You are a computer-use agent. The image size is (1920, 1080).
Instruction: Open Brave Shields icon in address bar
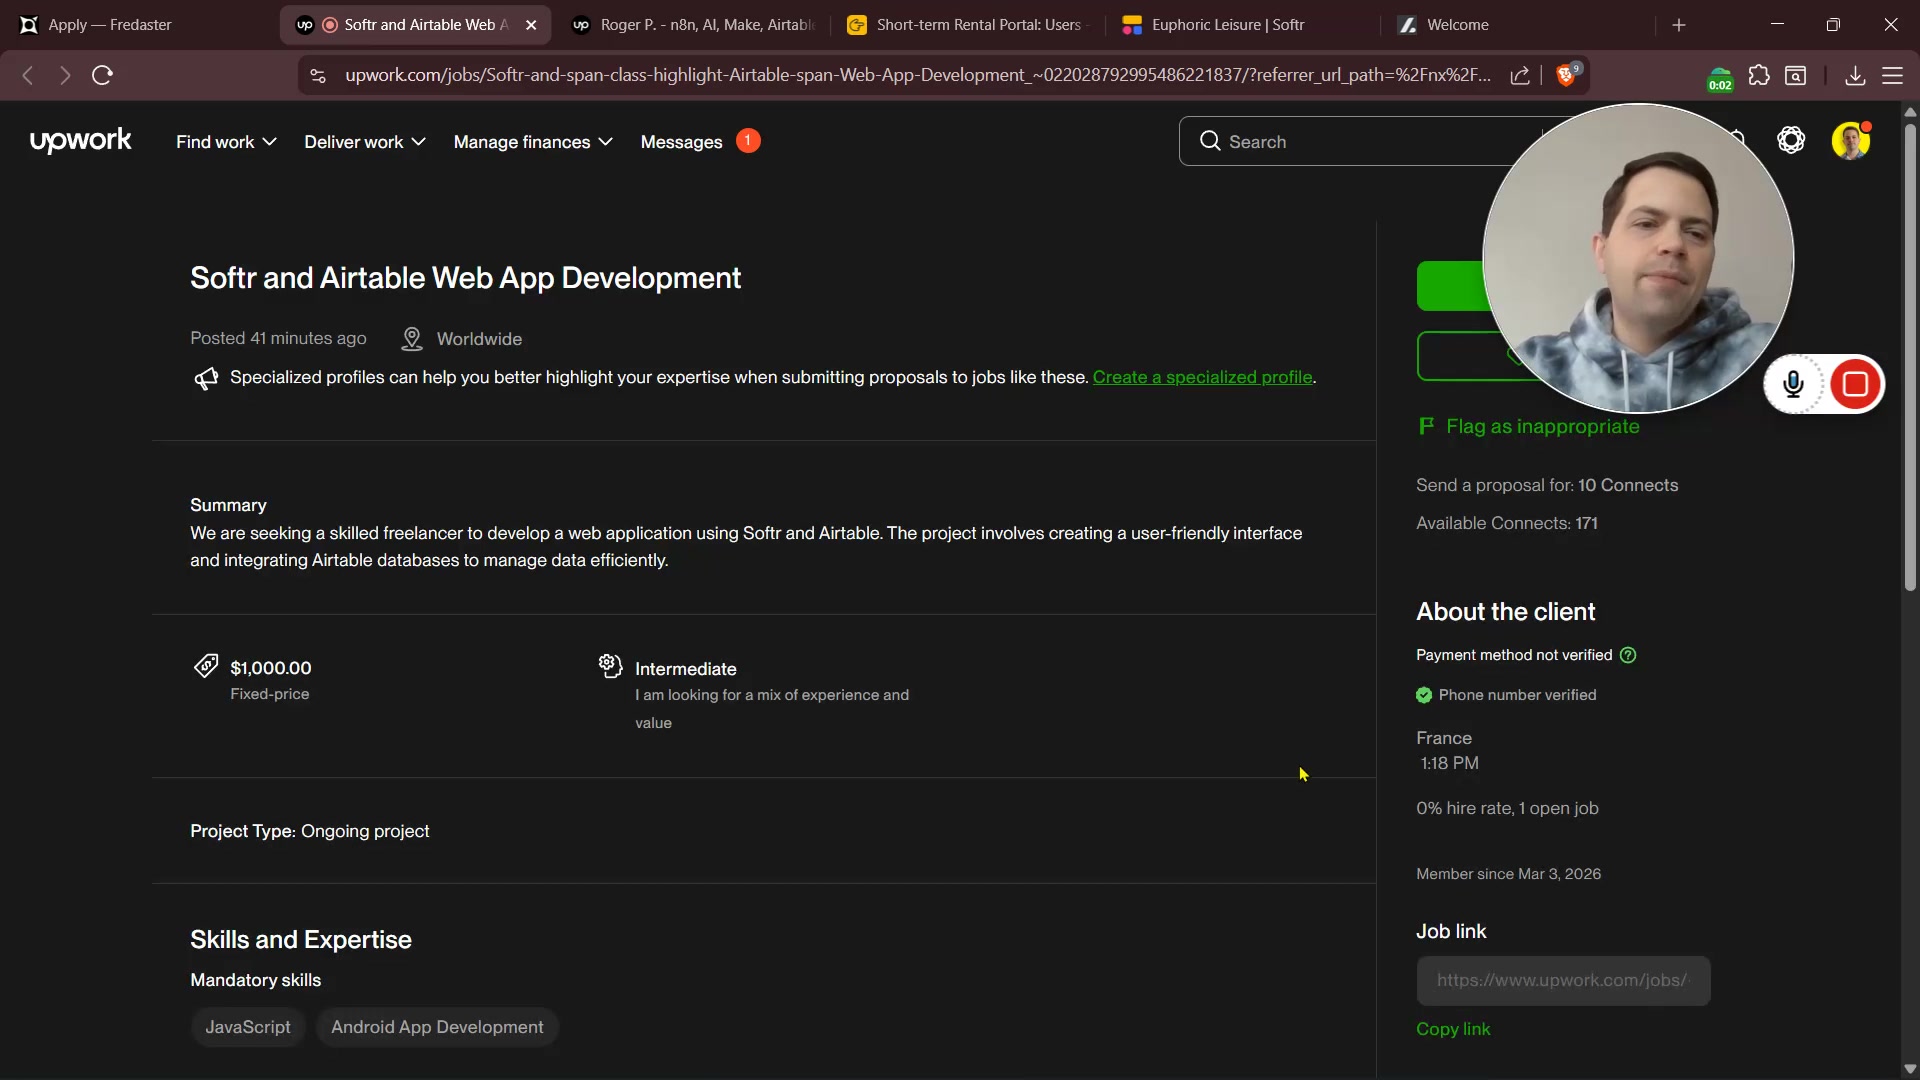1567,75
